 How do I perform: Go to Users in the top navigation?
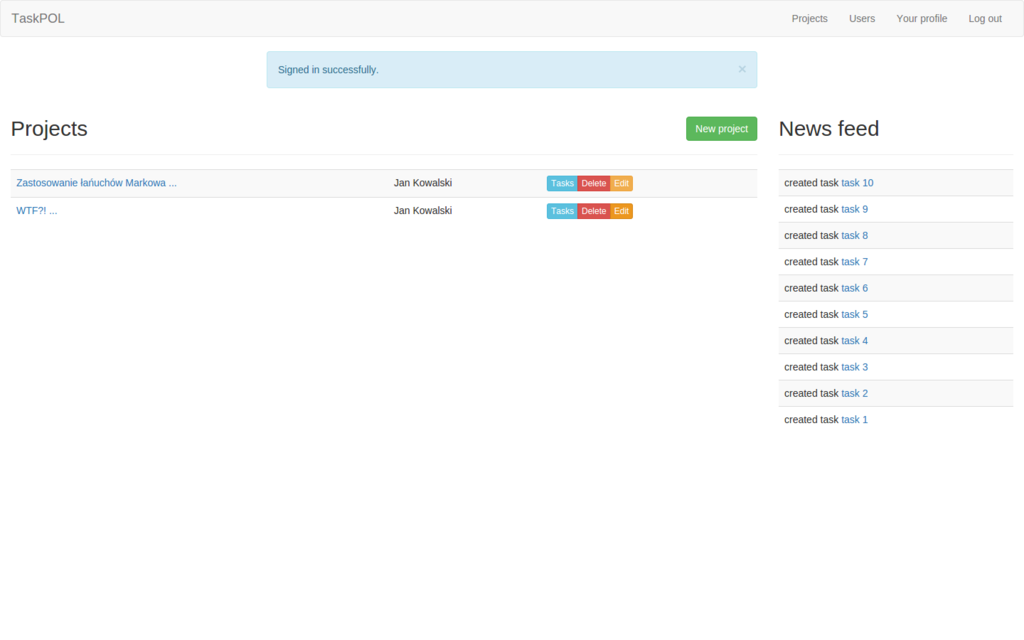861,18
